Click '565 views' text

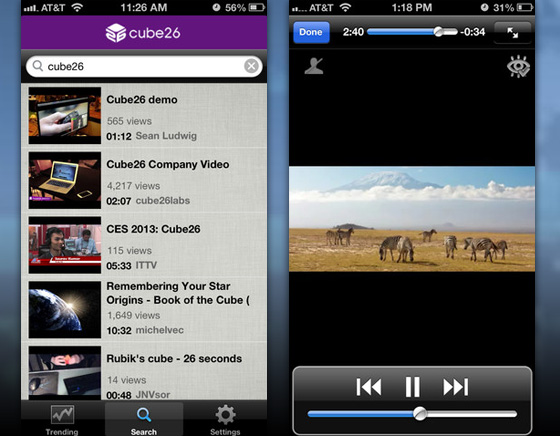[x=129, y=121]
